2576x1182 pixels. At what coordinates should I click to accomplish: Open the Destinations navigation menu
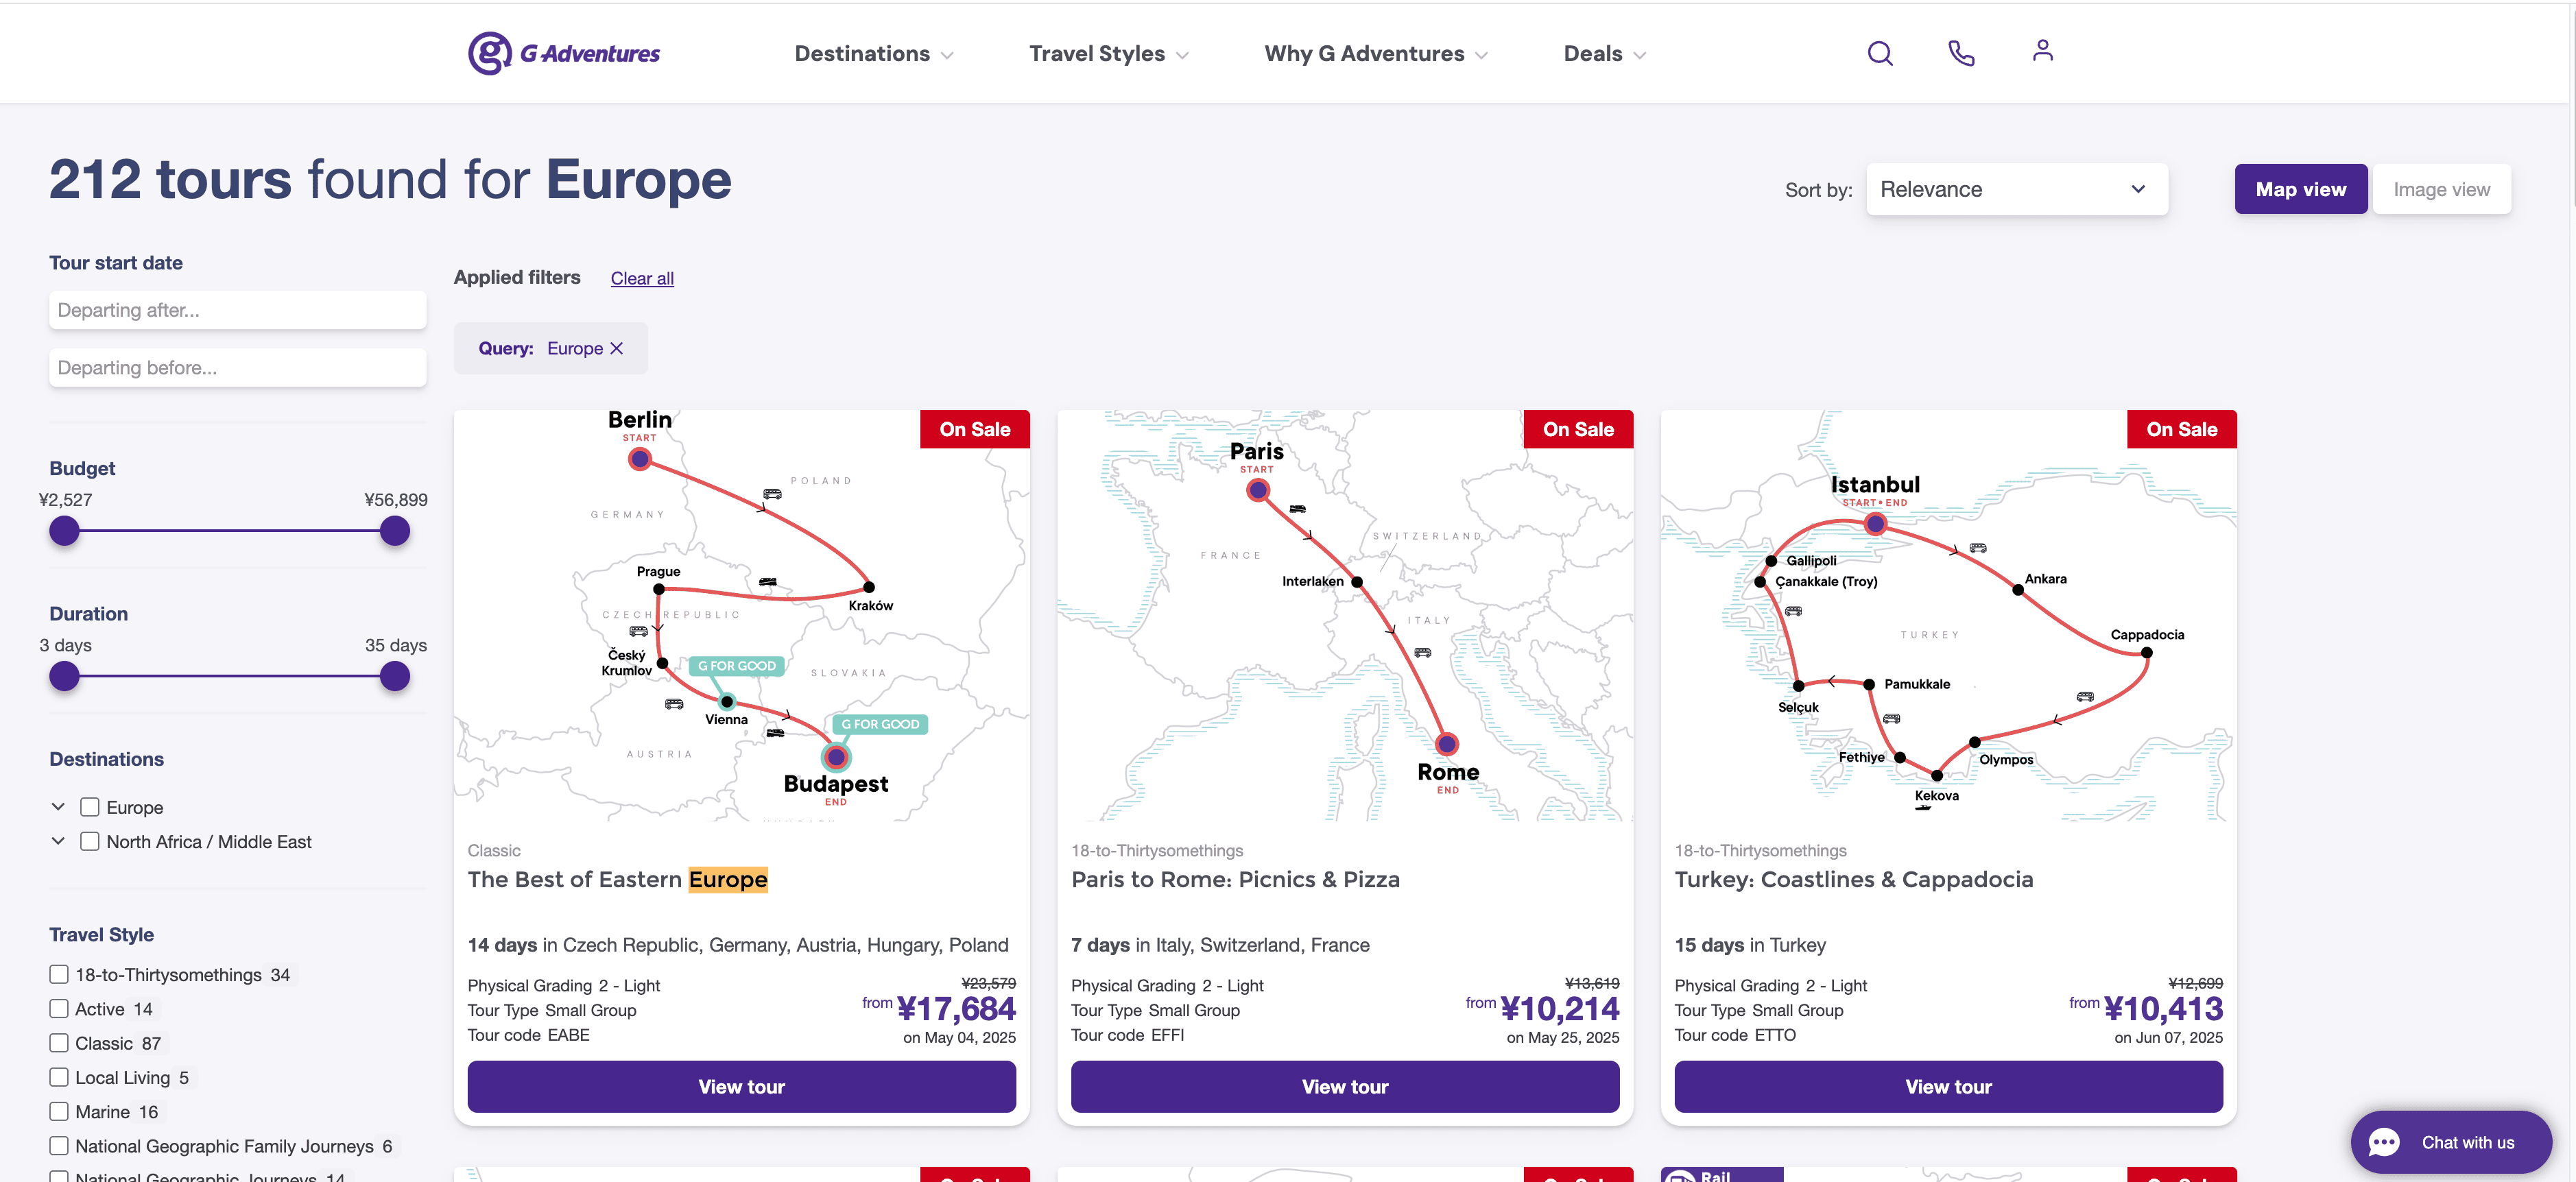click(x=873, y=54)
